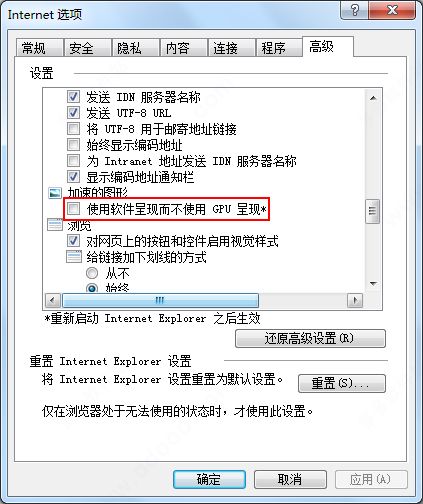Click the settings list scroll-up arrow
This screenshot has height=504, width=423.
point(373,98)
